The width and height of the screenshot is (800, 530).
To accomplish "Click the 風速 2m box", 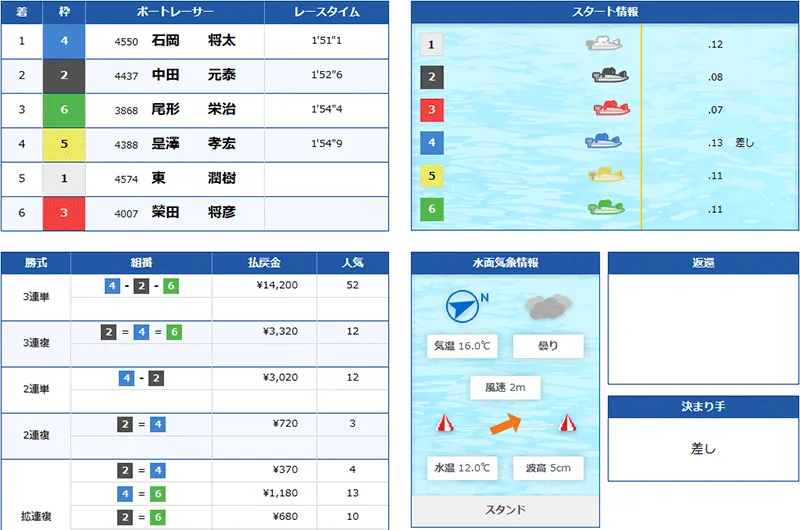I will [505, 388].
